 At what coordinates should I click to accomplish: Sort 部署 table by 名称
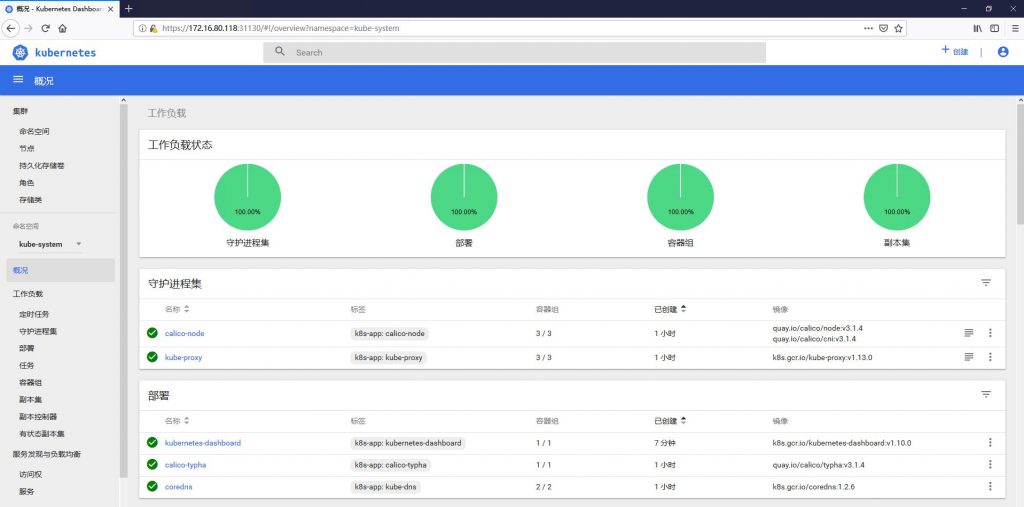coord(177,421)
